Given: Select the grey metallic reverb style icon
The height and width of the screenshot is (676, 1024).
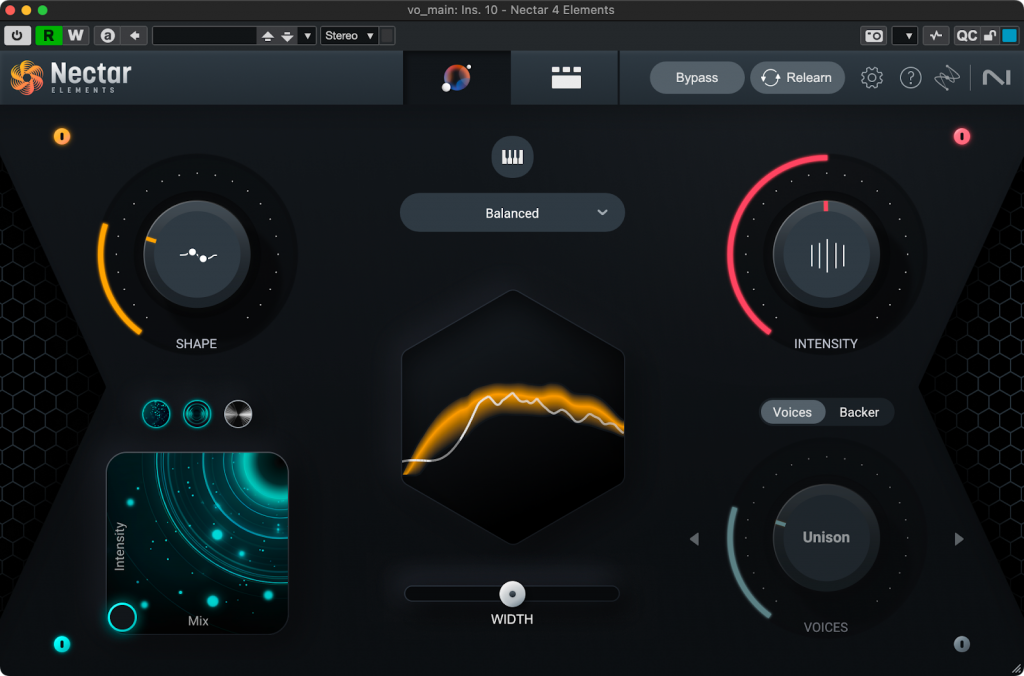Looking at the screenshot, I should [x=238, y=413].
